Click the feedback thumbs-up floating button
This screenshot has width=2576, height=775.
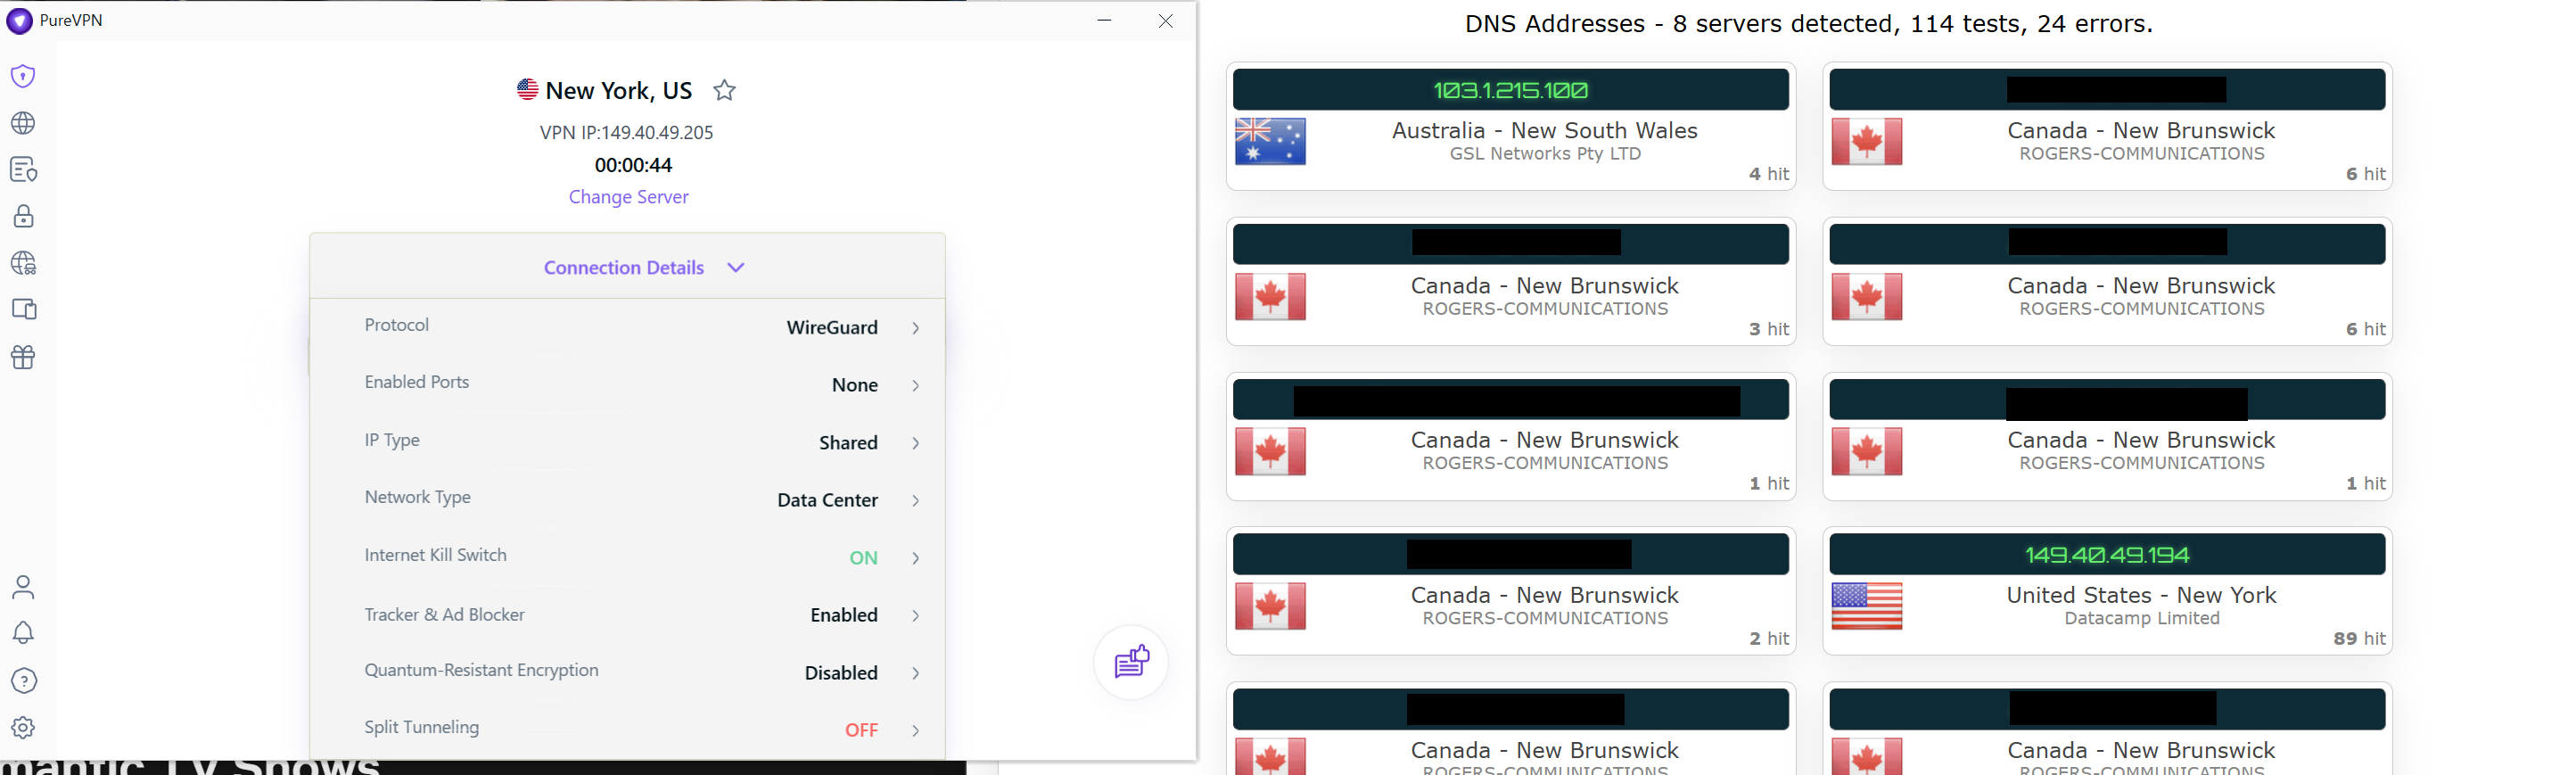point(1131,662)
